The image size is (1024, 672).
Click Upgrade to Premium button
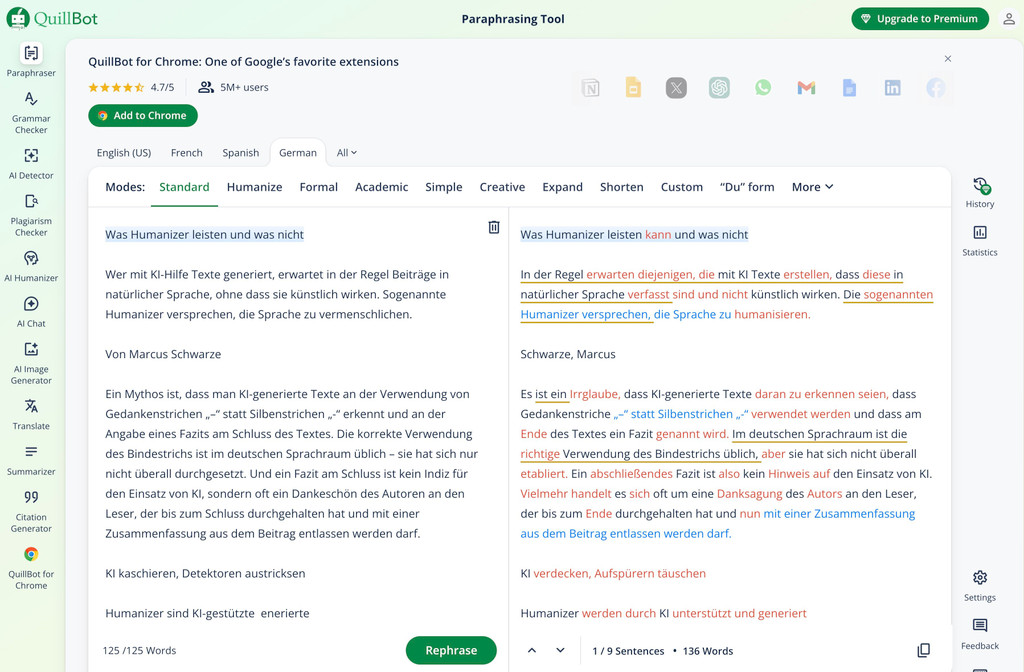pyautogui.click(x=920, y=19)
